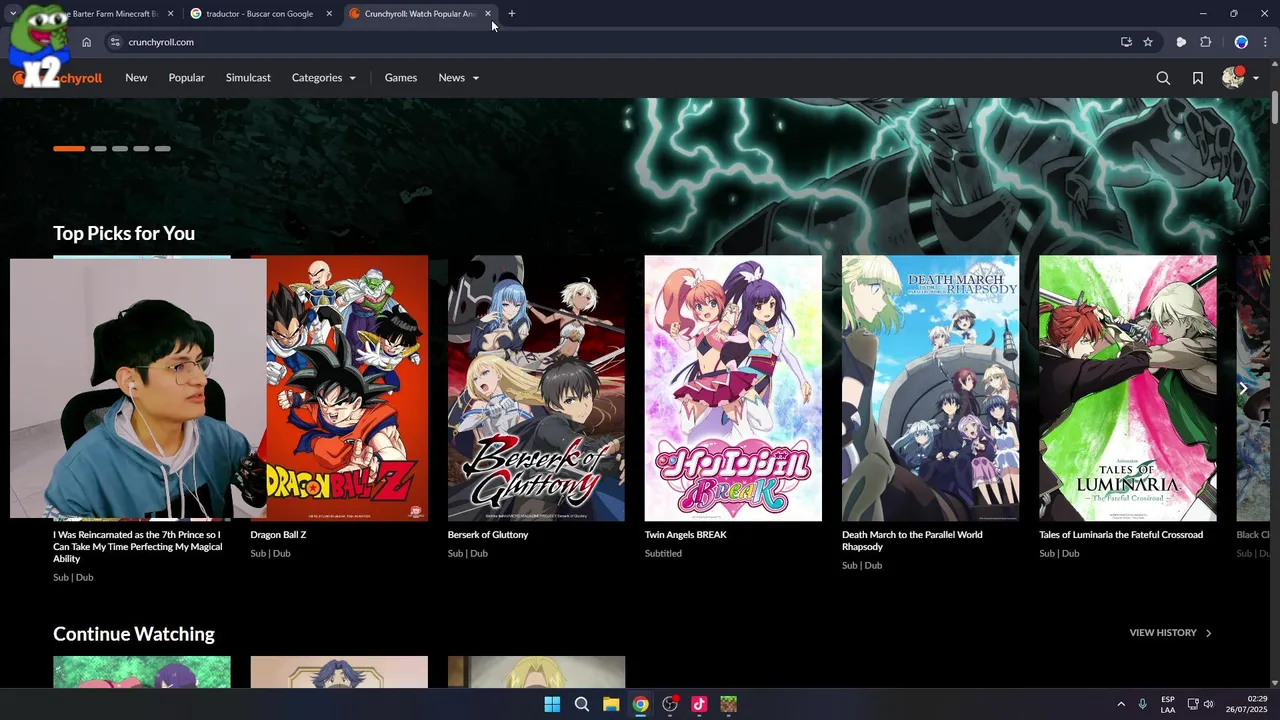Open the first Continue Watching thumbnail
The width and height of the screenshot is (1280, 720).
click(x=142, y=672)
